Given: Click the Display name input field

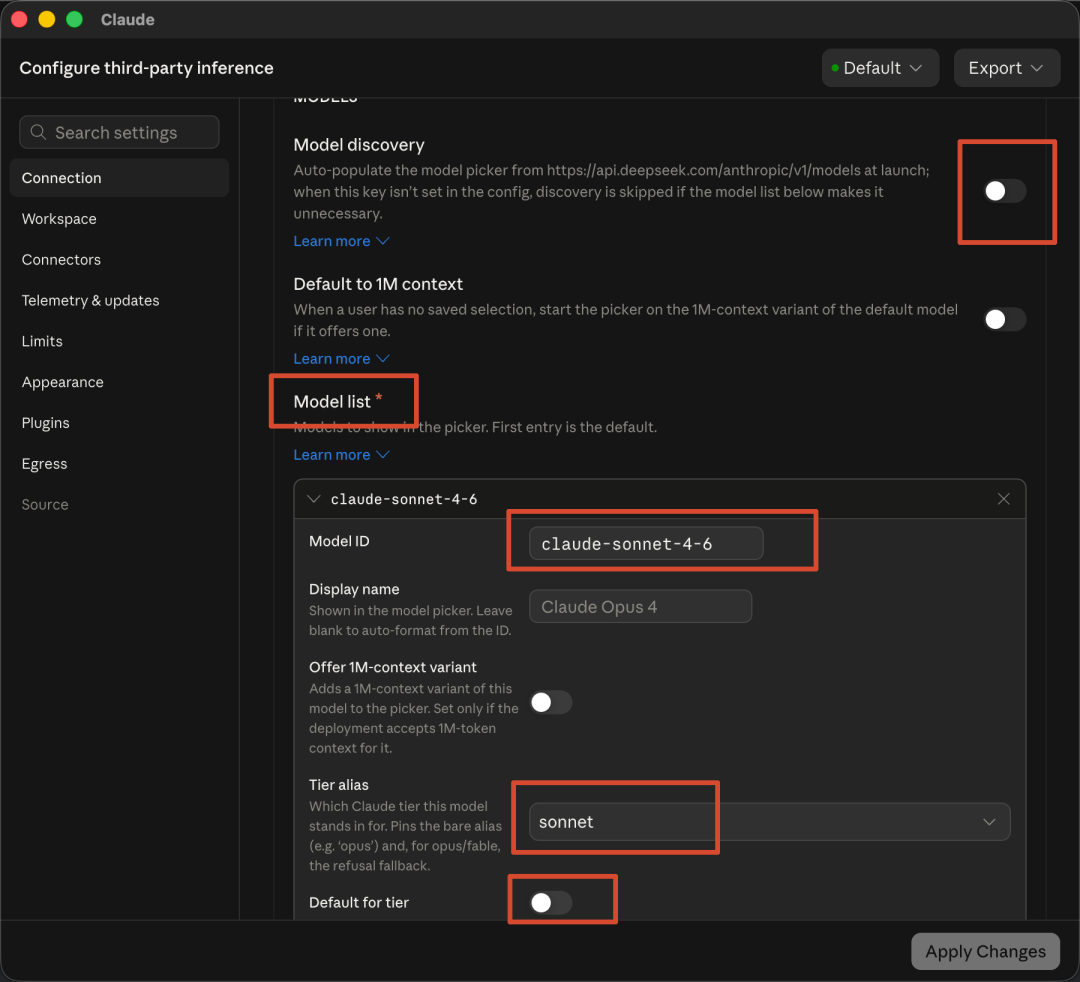Looking at the screenshot, I should (640, 606).
